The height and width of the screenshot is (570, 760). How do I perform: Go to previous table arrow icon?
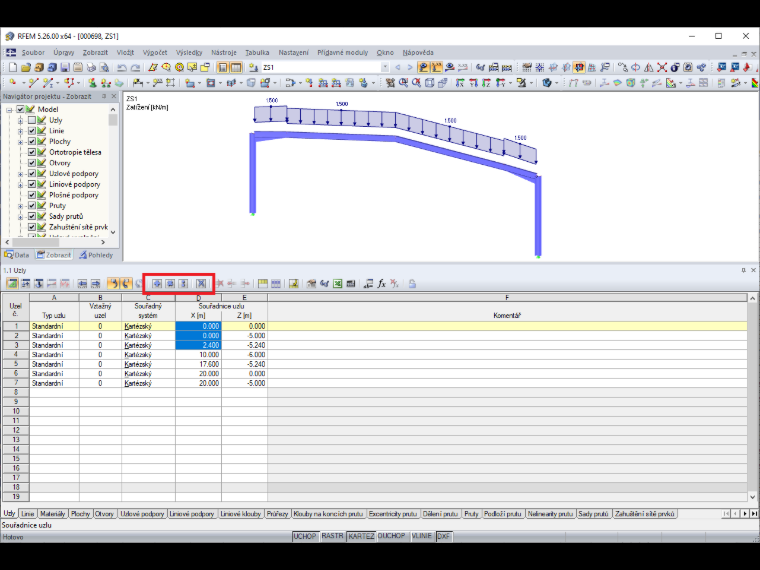pyautogui.click(x=82, y=284)
